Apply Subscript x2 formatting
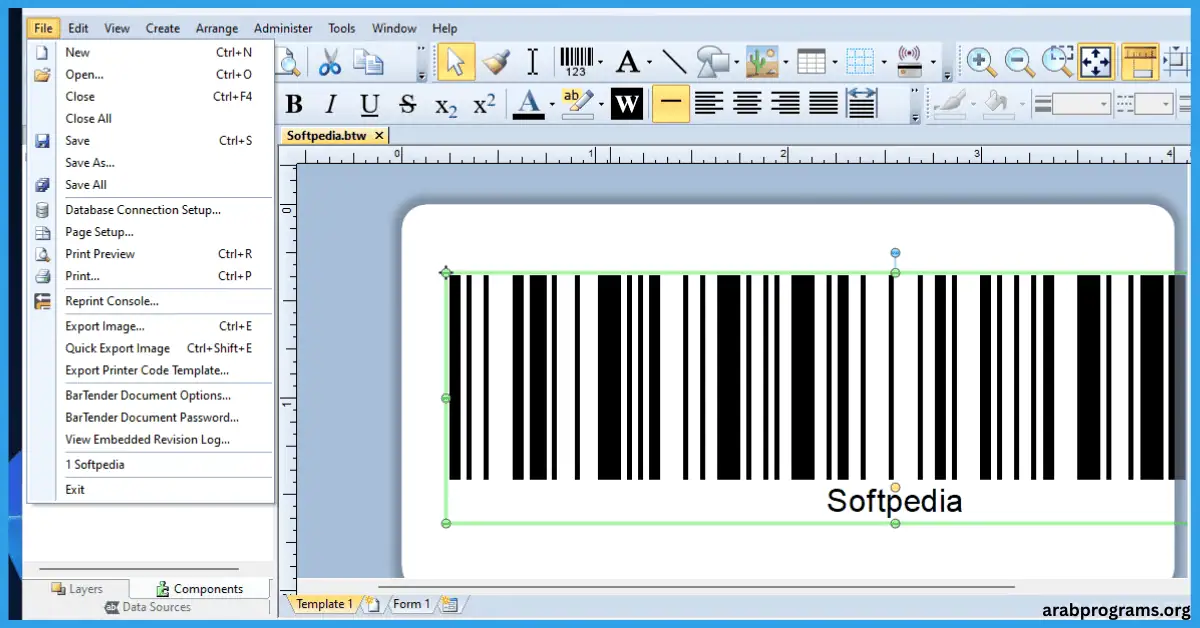This screenshot has height=628, width=1200. [446, 105]
